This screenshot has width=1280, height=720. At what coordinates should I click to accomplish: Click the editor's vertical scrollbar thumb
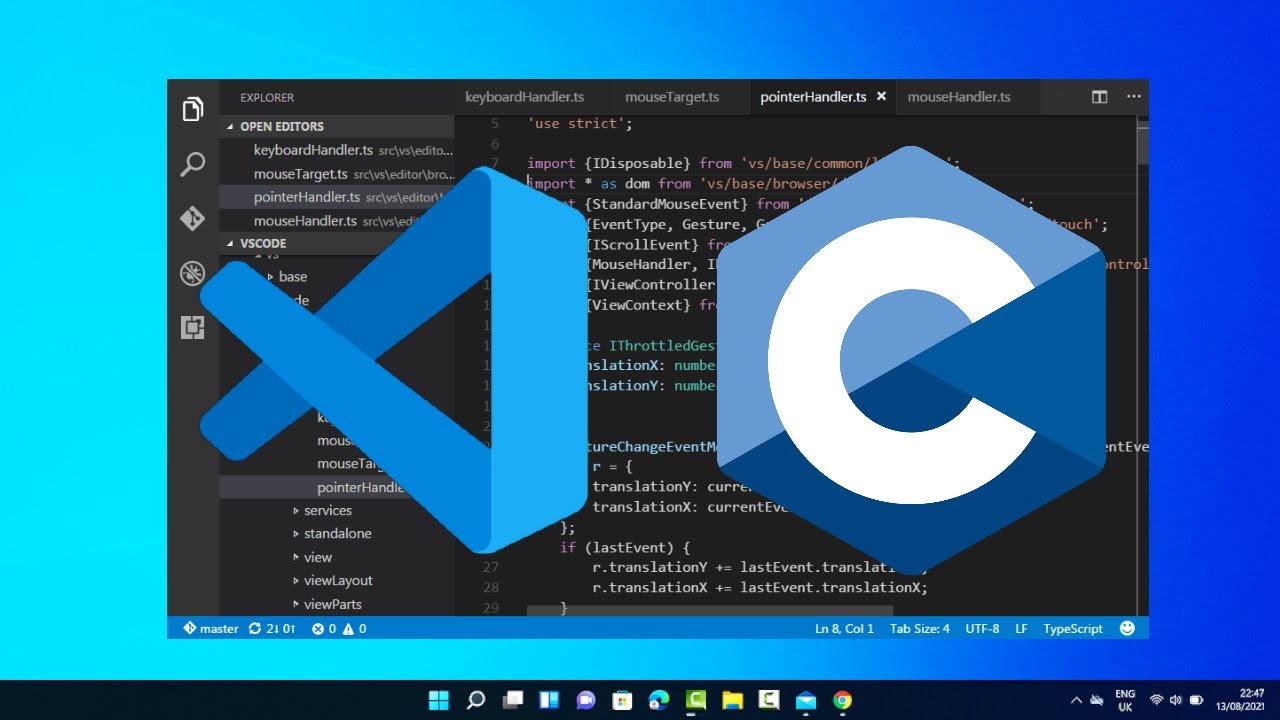1142,145
